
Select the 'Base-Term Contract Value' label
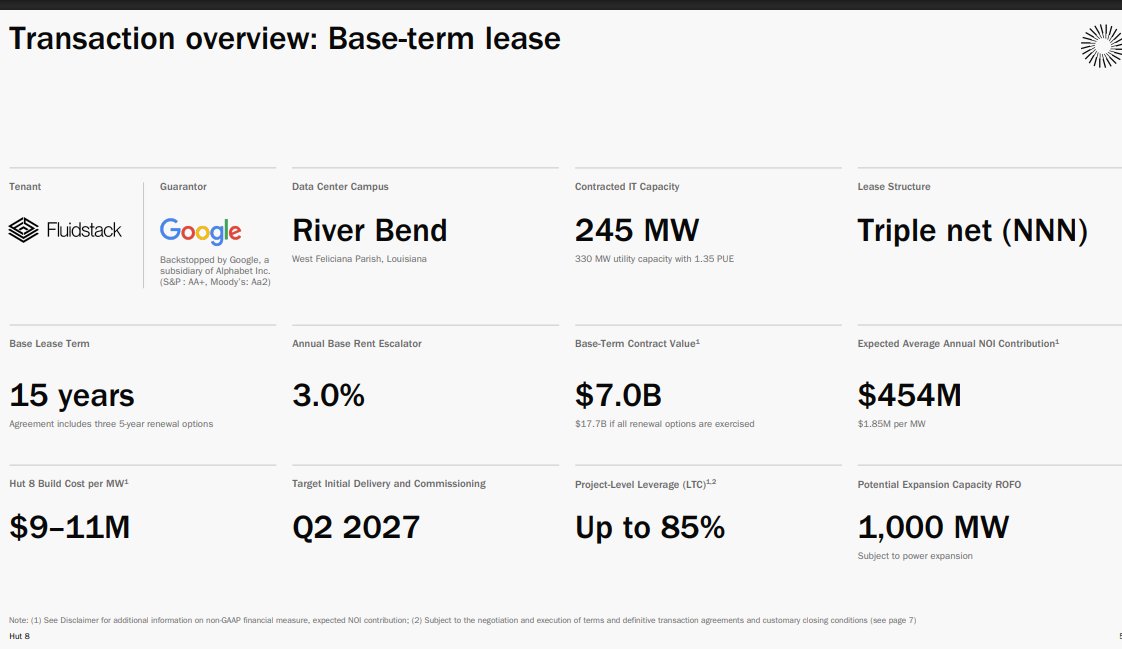click(x=637, y=343)
